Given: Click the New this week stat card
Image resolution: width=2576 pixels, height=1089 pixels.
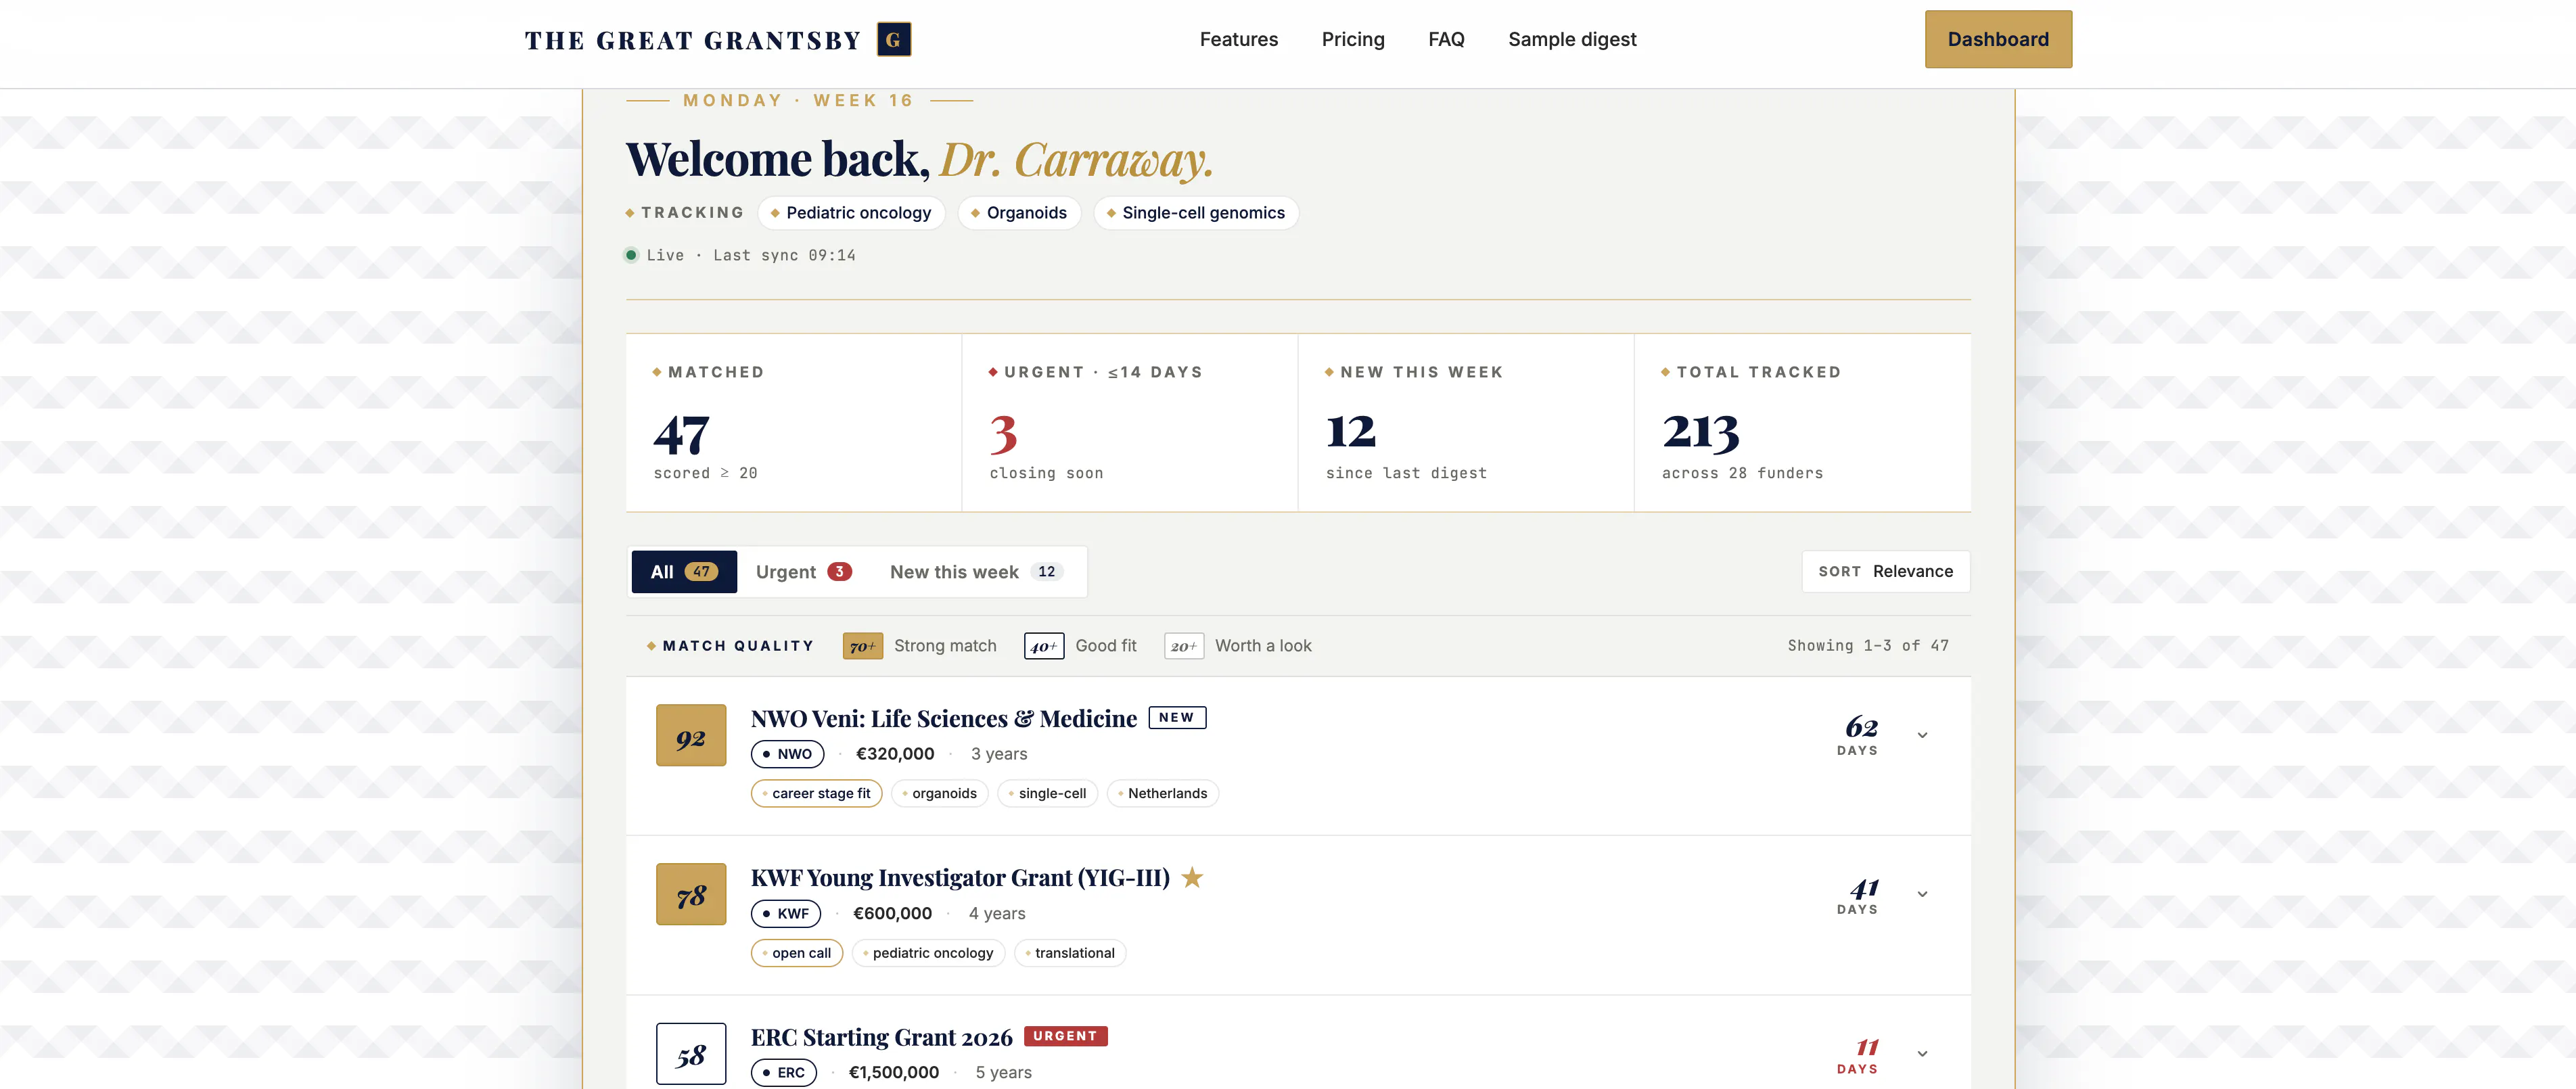Looking at the screenshot, I should coord(1466,422).
